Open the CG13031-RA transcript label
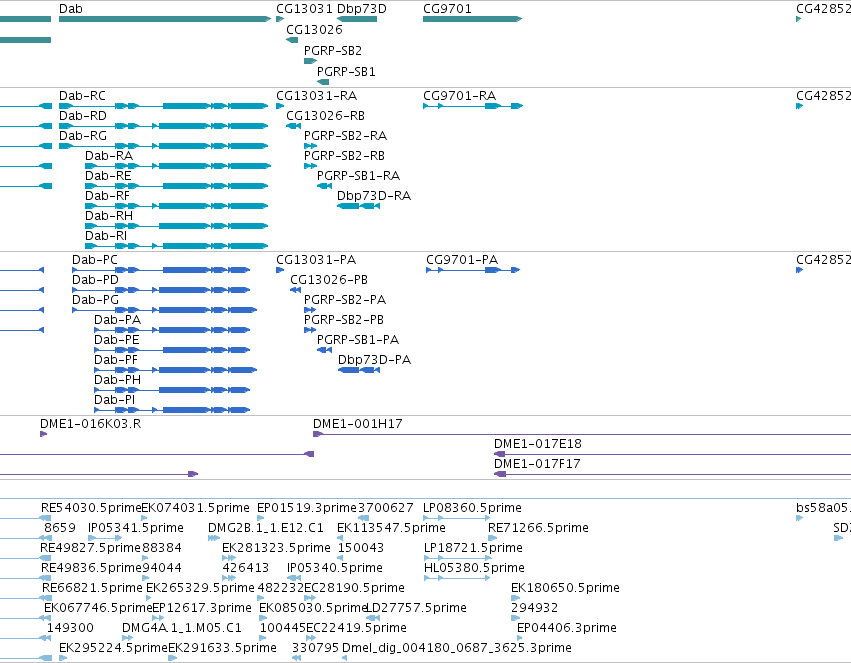 pos(316,96)
